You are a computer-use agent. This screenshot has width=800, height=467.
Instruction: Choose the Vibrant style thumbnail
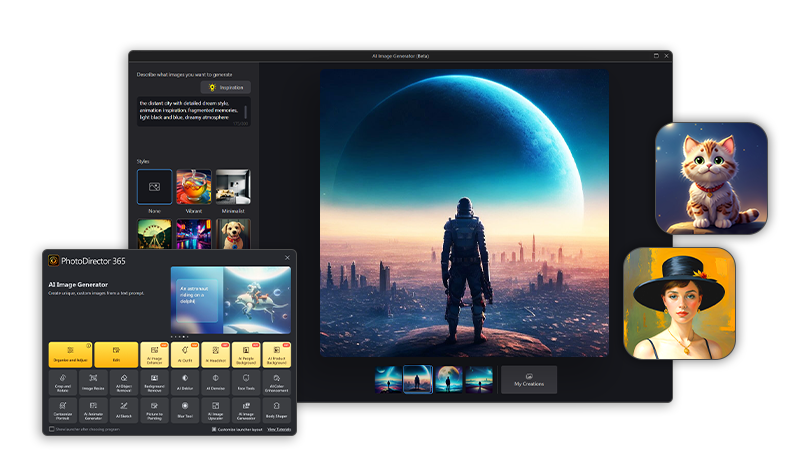(x=193, y=187)
